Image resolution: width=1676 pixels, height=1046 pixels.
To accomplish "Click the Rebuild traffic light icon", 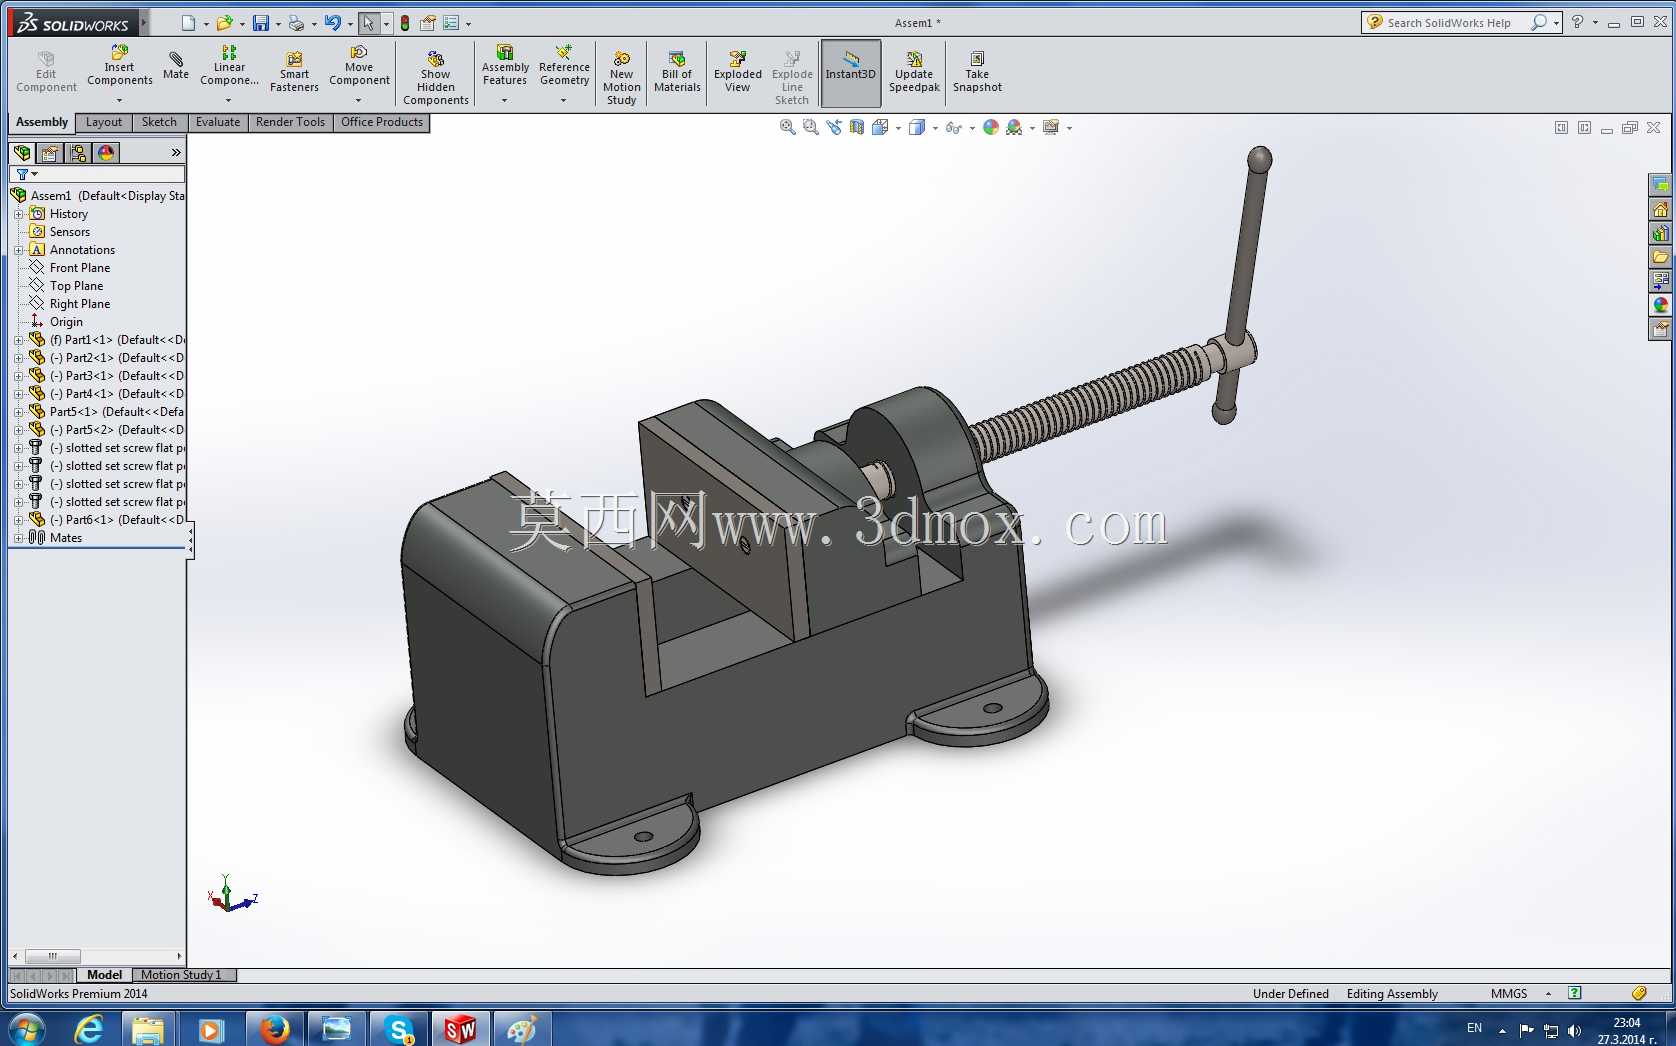I will 405,23.
